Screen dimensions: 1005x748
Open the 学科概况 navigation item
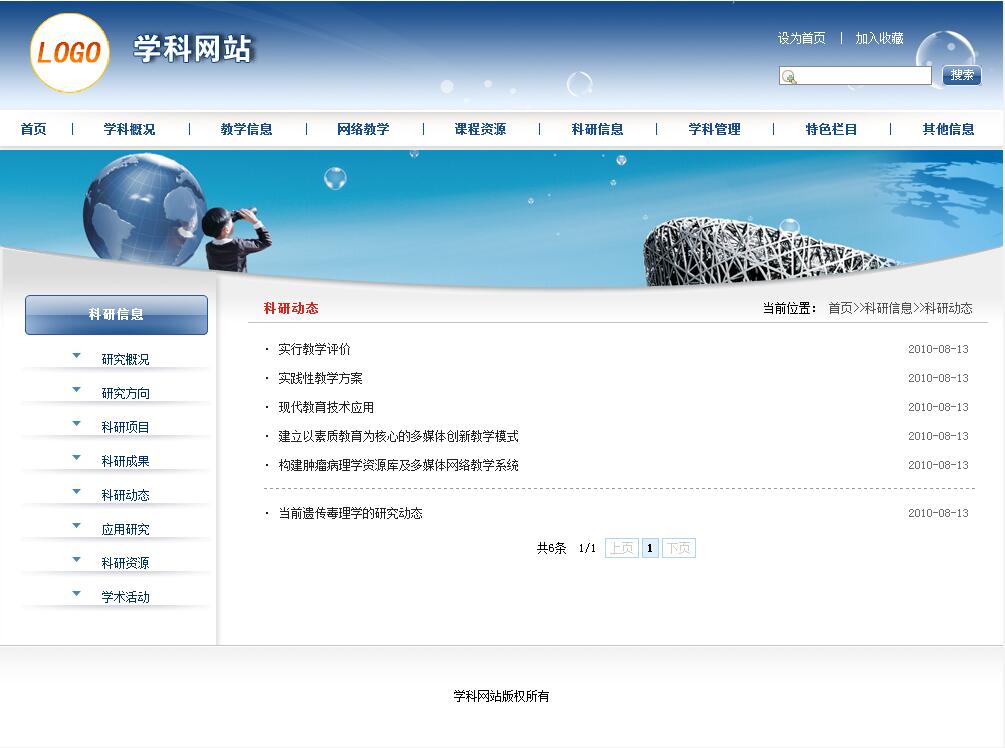tap(129, 129)
